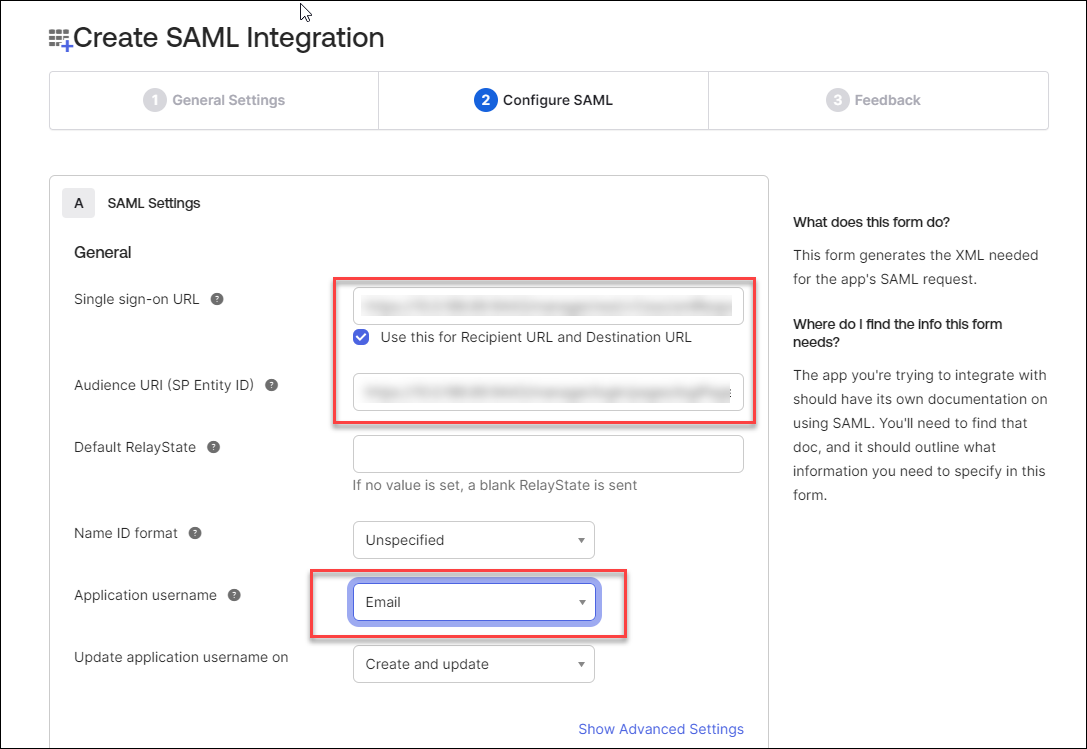1087x749 pixels.
Task: Focus the Audience URI input field
Action: click(548, 393)
